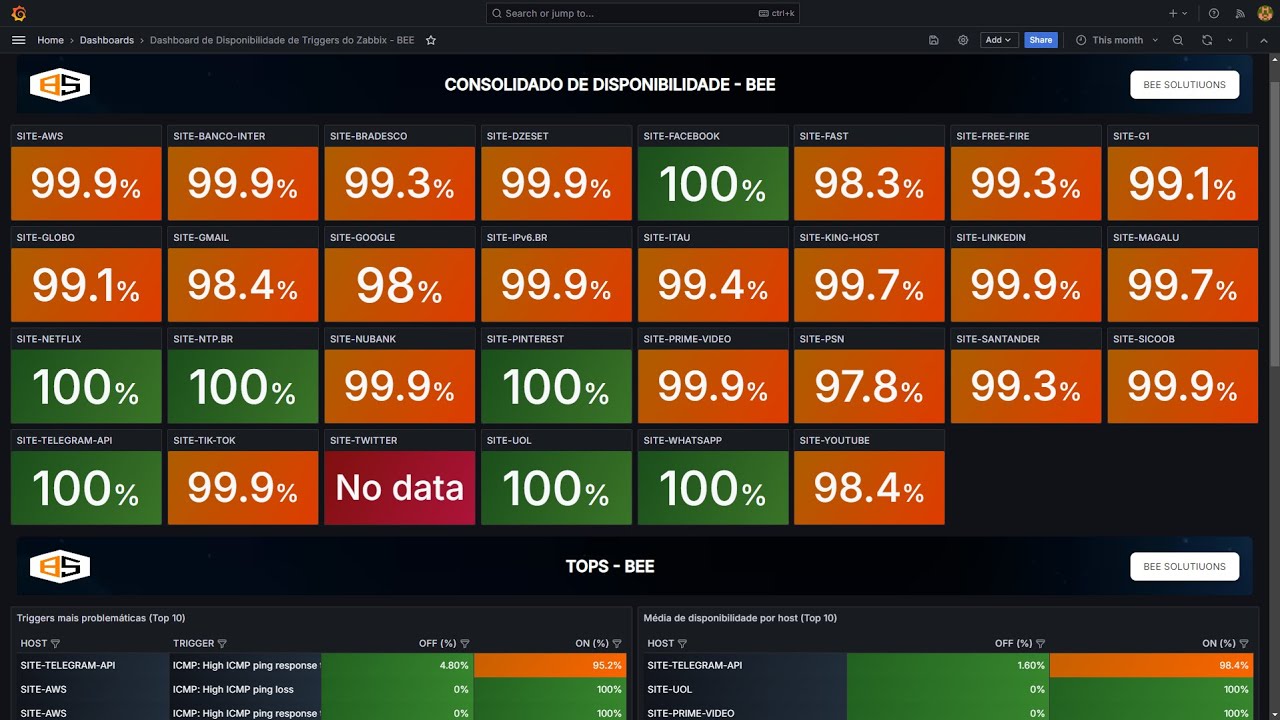This screenshot has width=1280, height=720.
Task: Save the dashboard with disk icon
Action: point(933,40)
